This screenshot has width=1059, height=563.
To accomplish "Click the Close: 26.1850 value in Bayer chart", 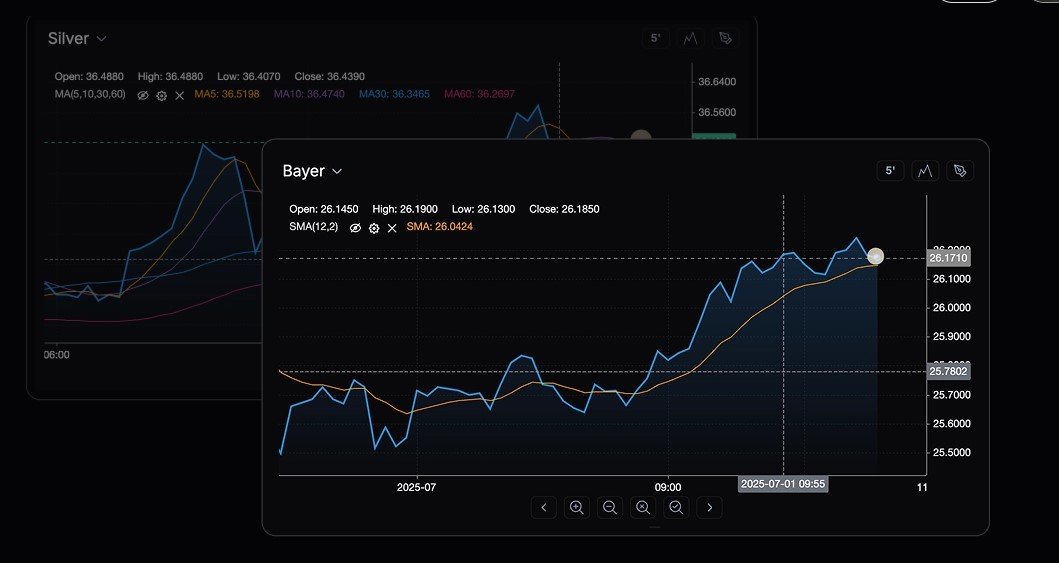I will click(x=564, y=209).
